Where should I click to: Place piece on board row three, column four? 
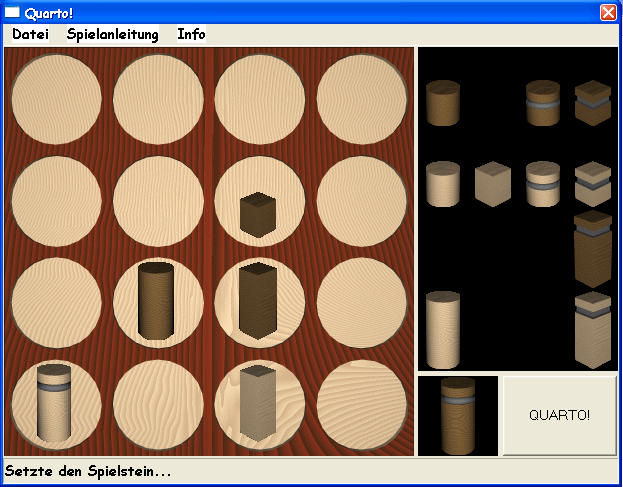pyautogui.click(x=362, y=303)
